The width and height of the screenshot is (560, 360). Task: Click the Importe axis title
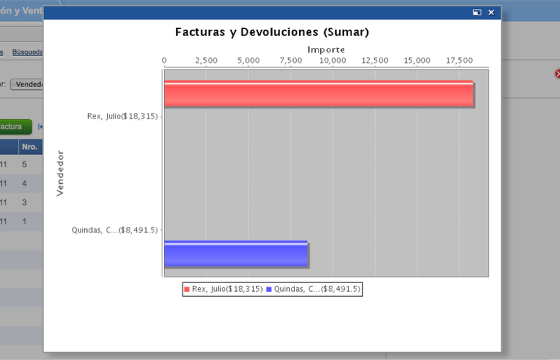(326, 50)
